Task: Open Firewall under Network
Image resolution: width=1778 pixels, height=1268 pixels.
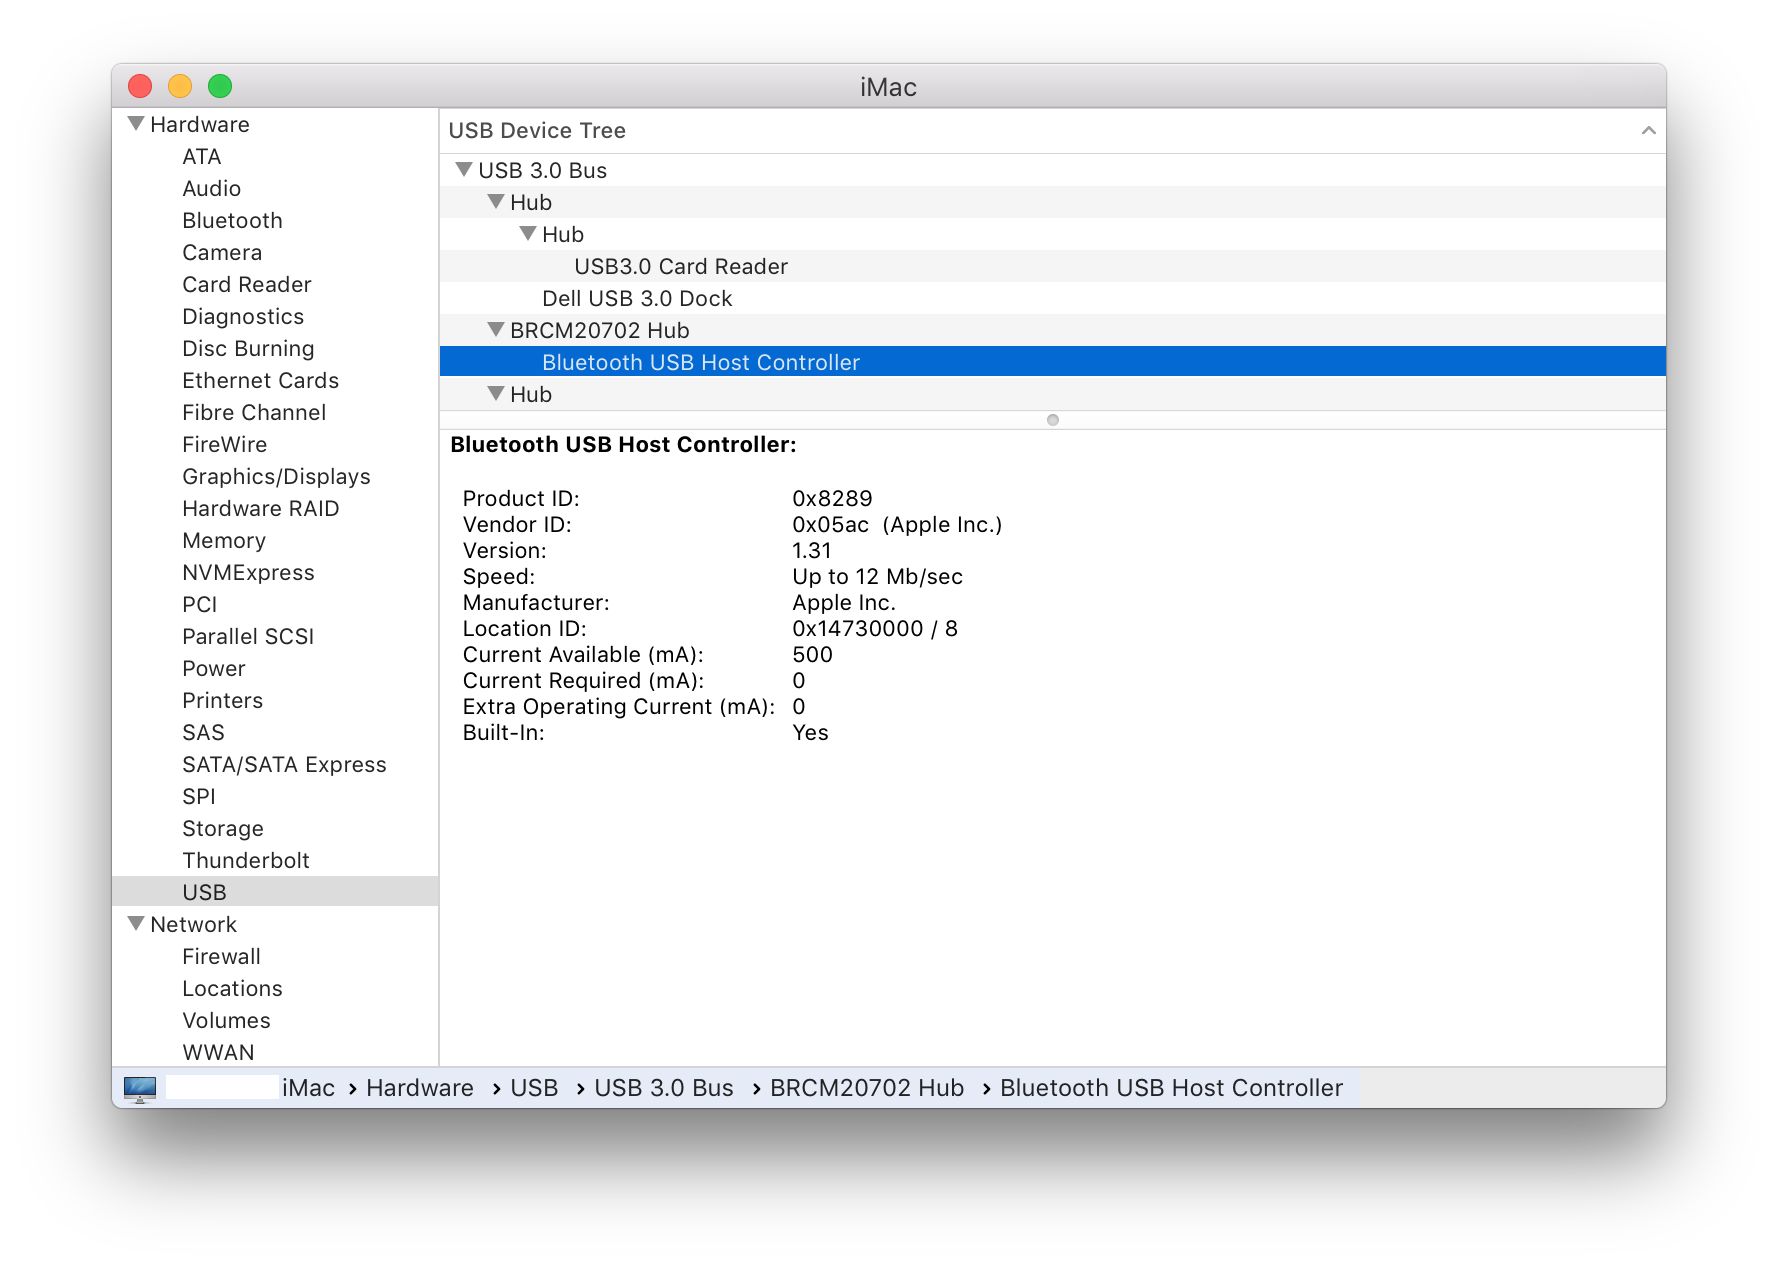Action: (x=275, y=957)
